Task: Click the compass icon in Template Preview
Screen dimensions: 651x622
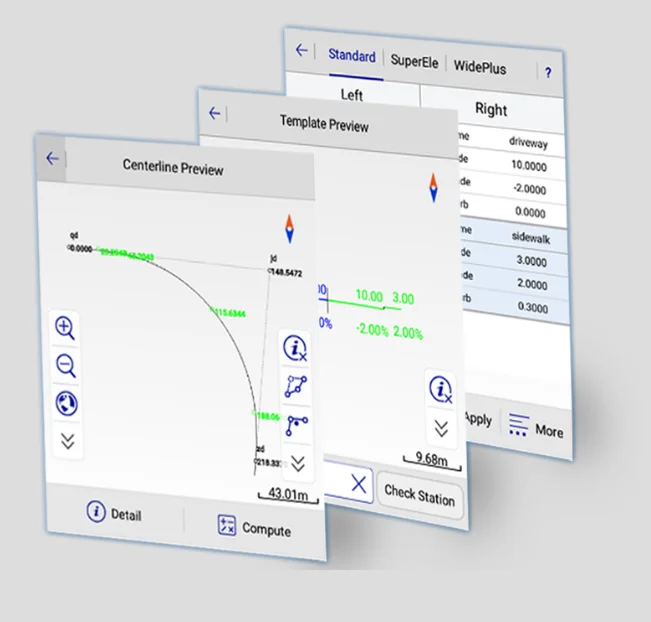Action: (433, 188)
